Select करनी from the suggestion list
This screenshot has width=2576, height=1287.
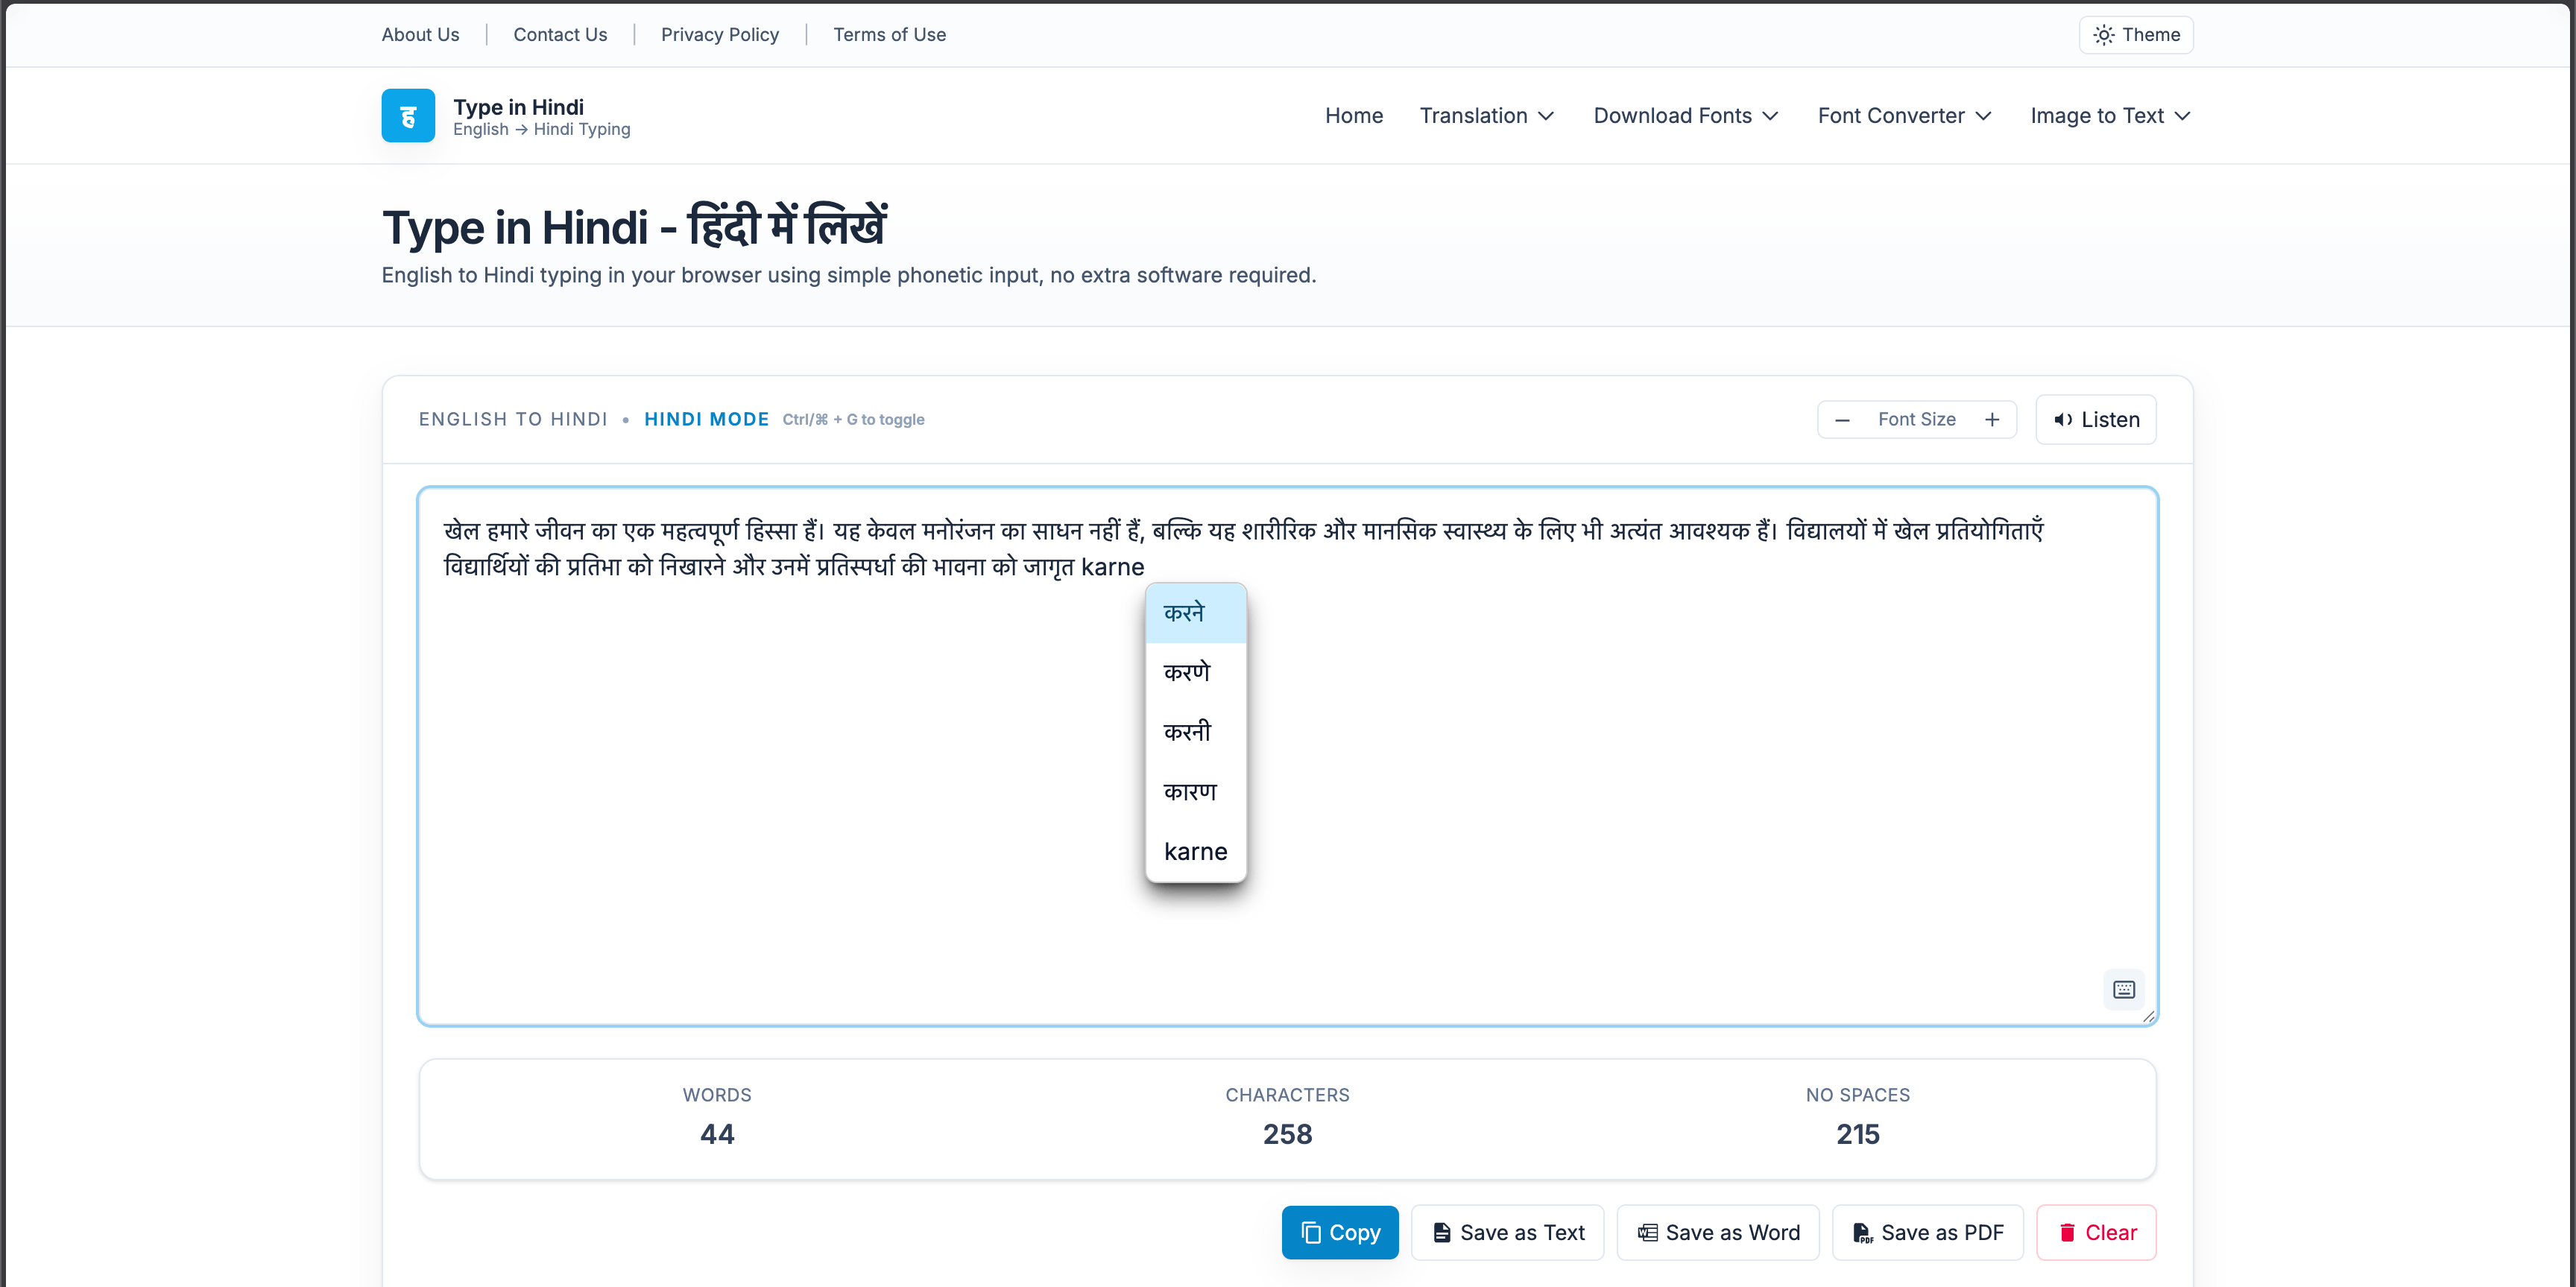click(1189, 731)
